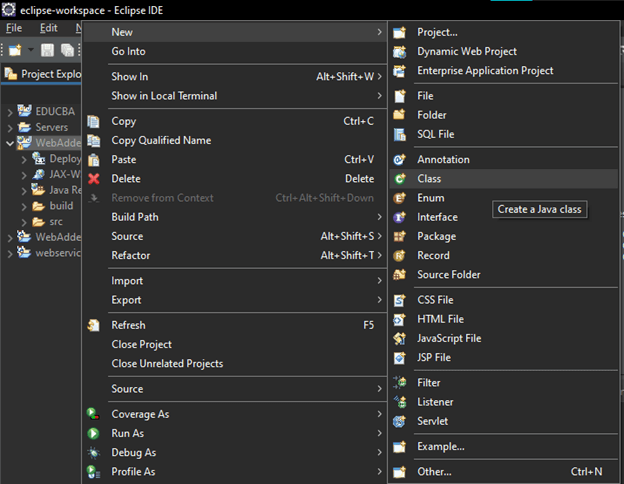The image size is (624, 484).
Task: Click the Record icon
Action: point(399,256)
